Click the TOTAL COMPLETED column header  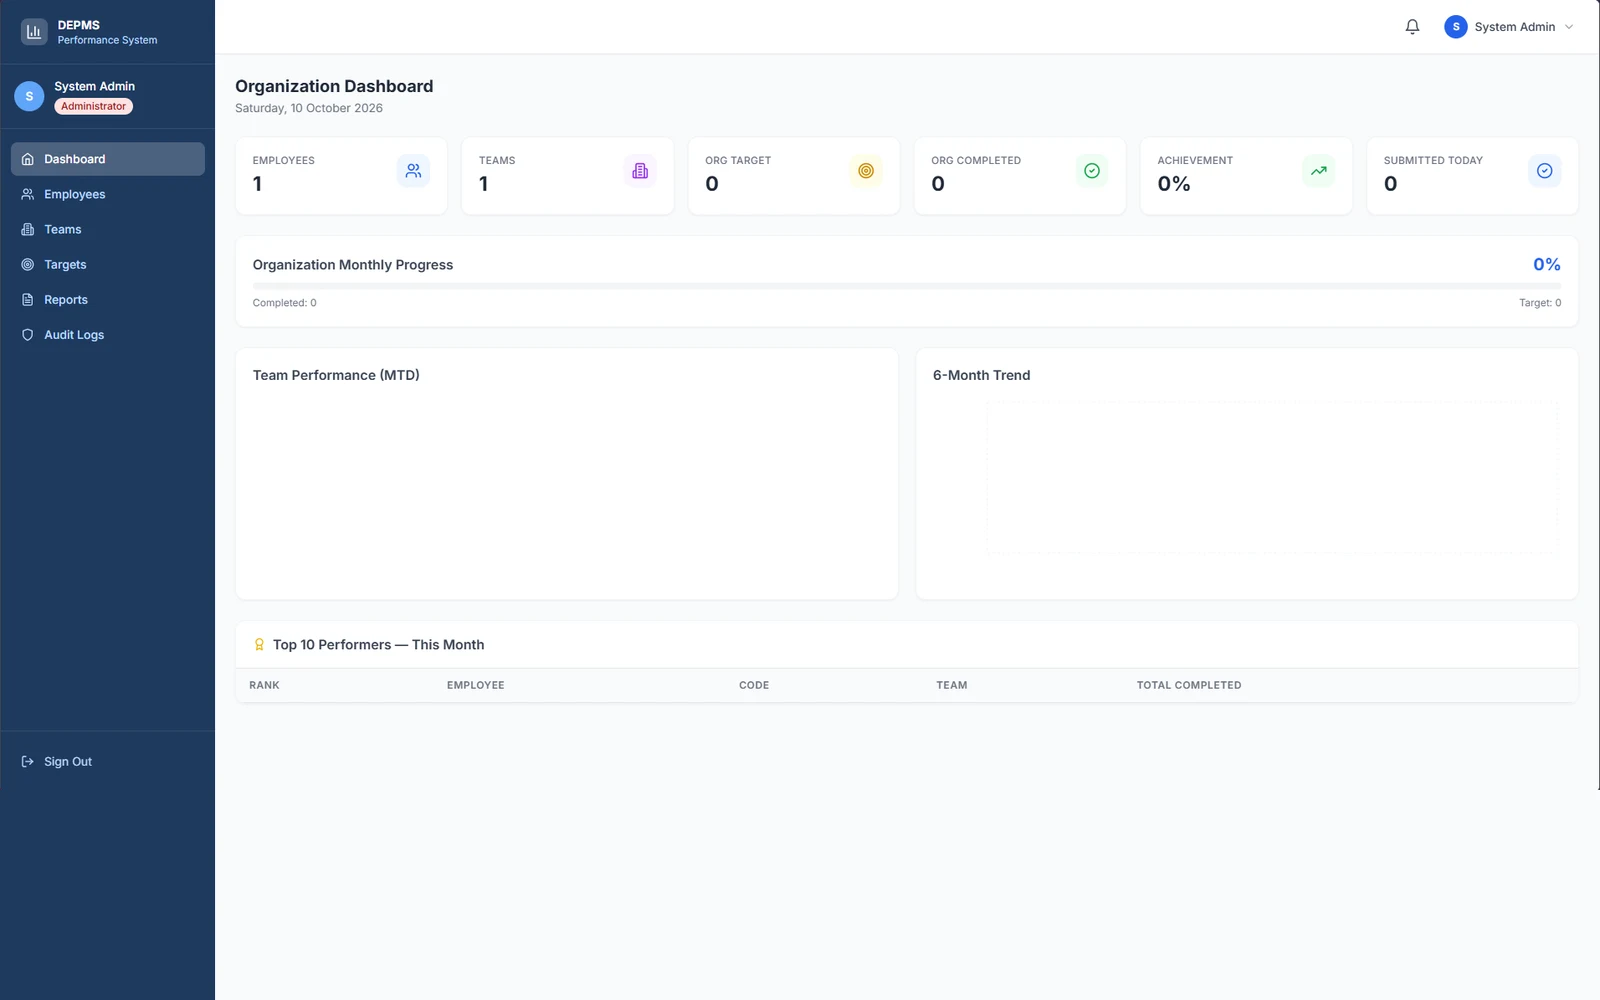pyautogui.click(x=1189, y=685)
